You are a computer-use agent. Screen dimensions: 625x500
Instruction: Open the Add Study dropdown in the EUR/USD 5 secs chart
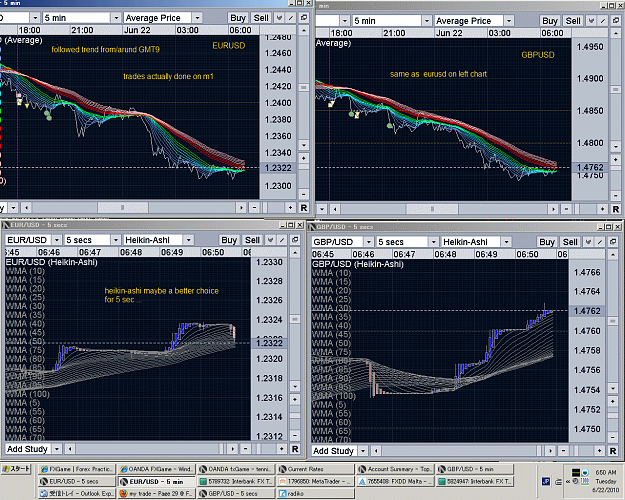(57, 449)
